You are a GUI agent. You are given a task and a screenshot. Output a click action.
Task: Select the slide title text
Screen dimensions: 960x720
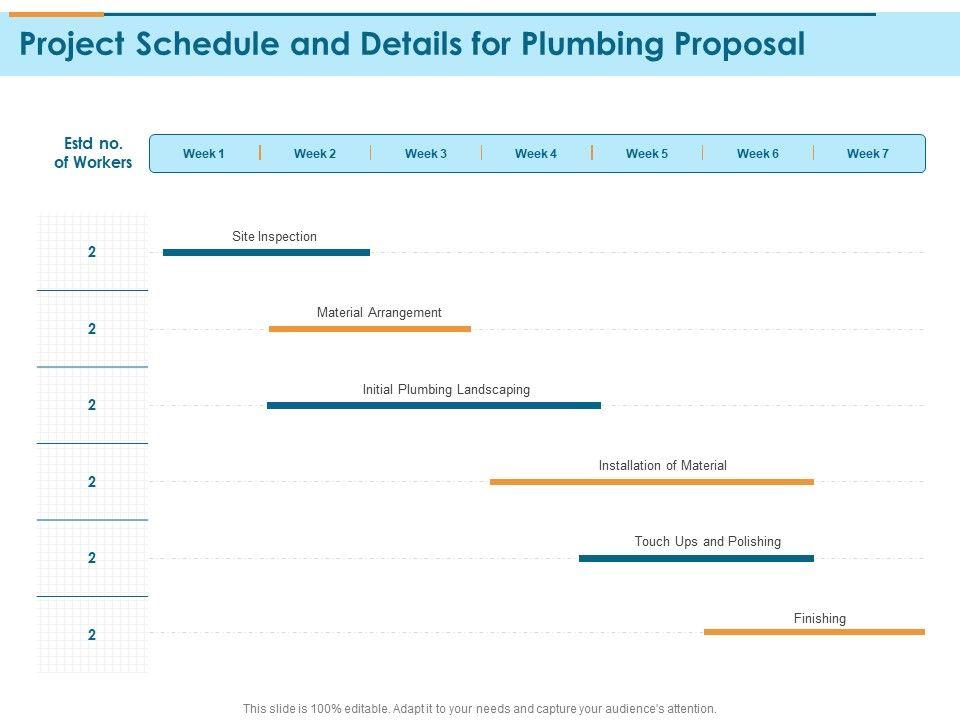tap(412, 45)
